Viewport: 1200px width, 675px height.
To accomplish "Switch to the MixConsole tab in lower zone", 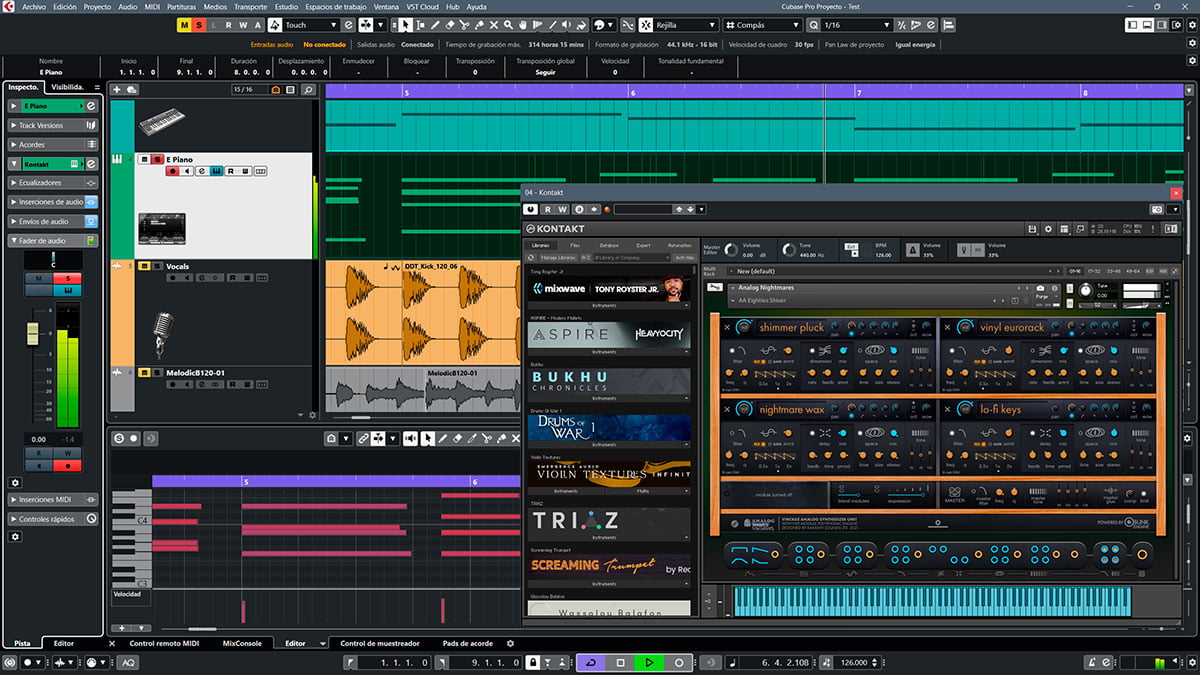I will click(242, 643).
